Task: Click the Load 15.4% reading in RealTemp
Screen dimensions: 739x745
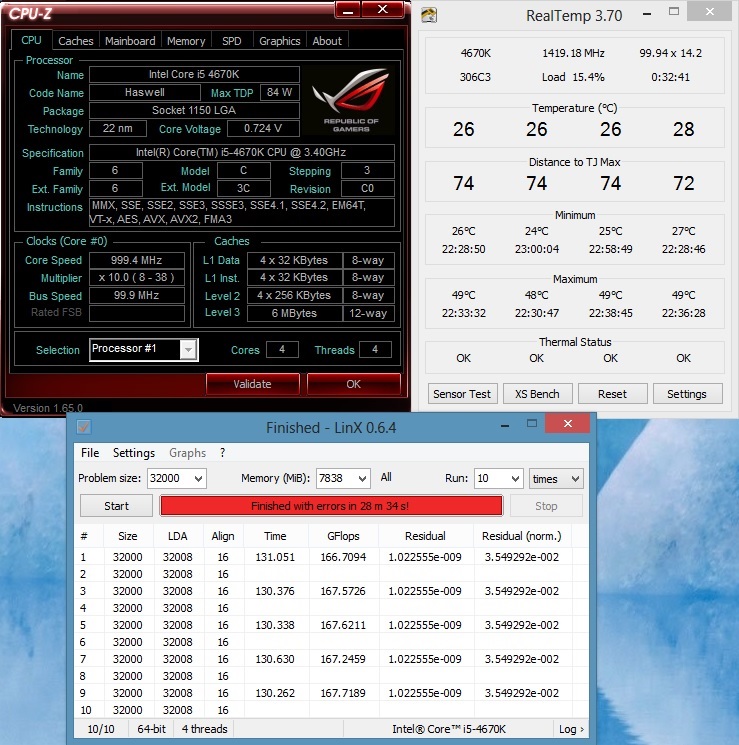Action: pyautogui.click(x=573, y=77)
